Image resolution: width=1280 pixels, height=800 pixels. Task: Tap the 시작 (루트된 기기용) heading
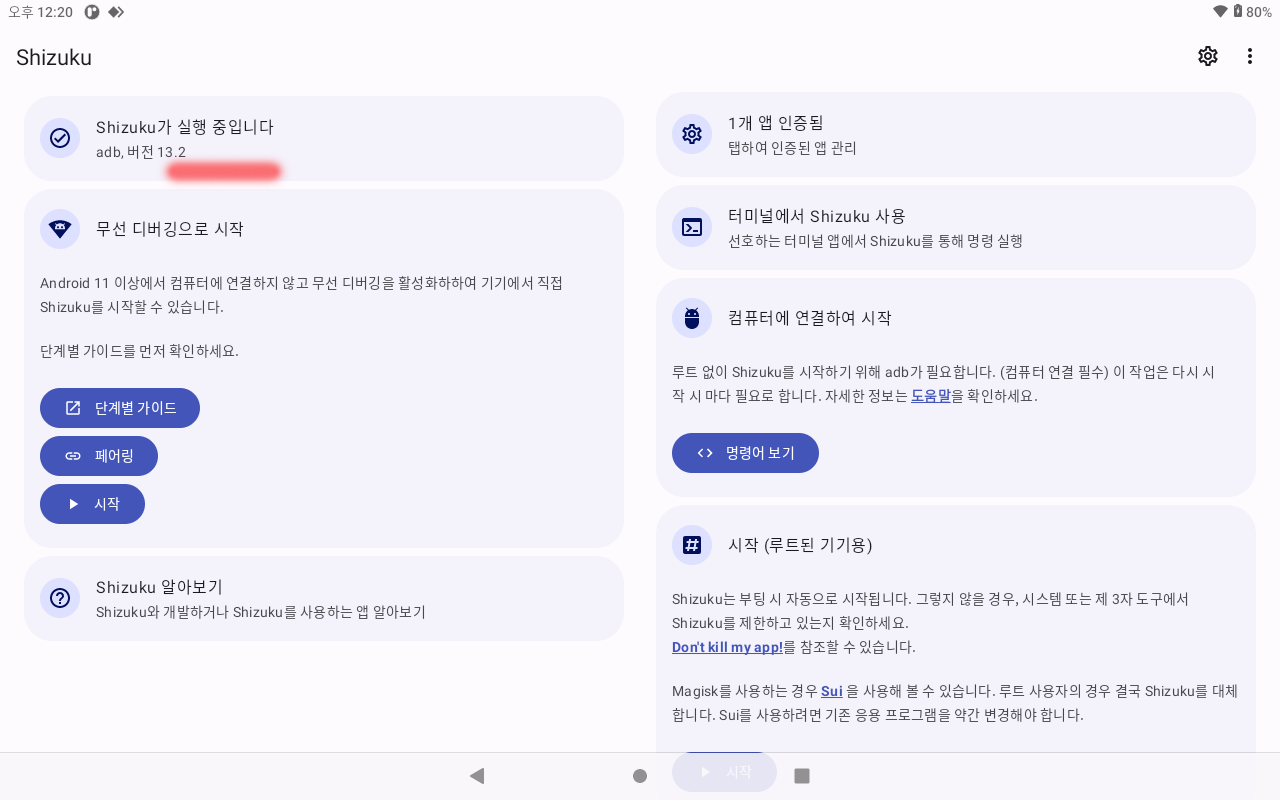800,545
